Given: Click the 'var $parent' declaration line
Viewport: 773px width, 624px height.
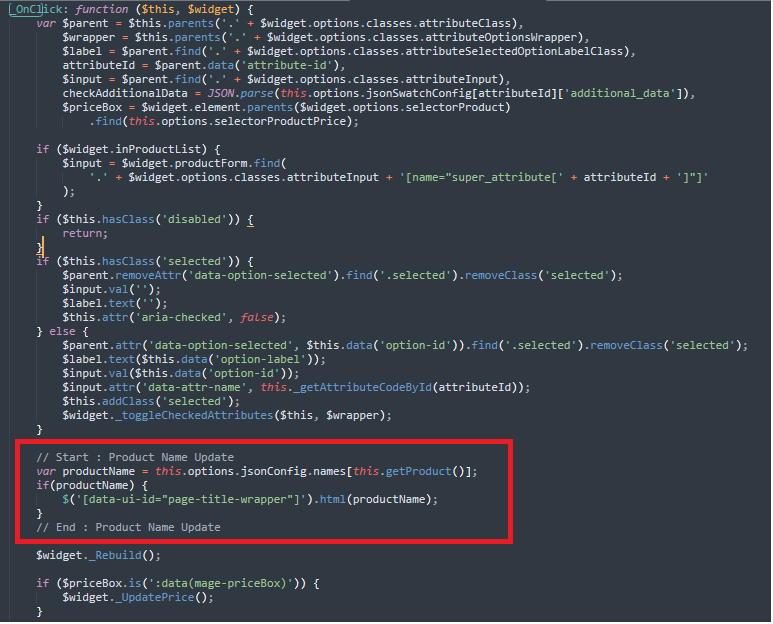Looking at the screenshot, I should (x=279, y=24).
